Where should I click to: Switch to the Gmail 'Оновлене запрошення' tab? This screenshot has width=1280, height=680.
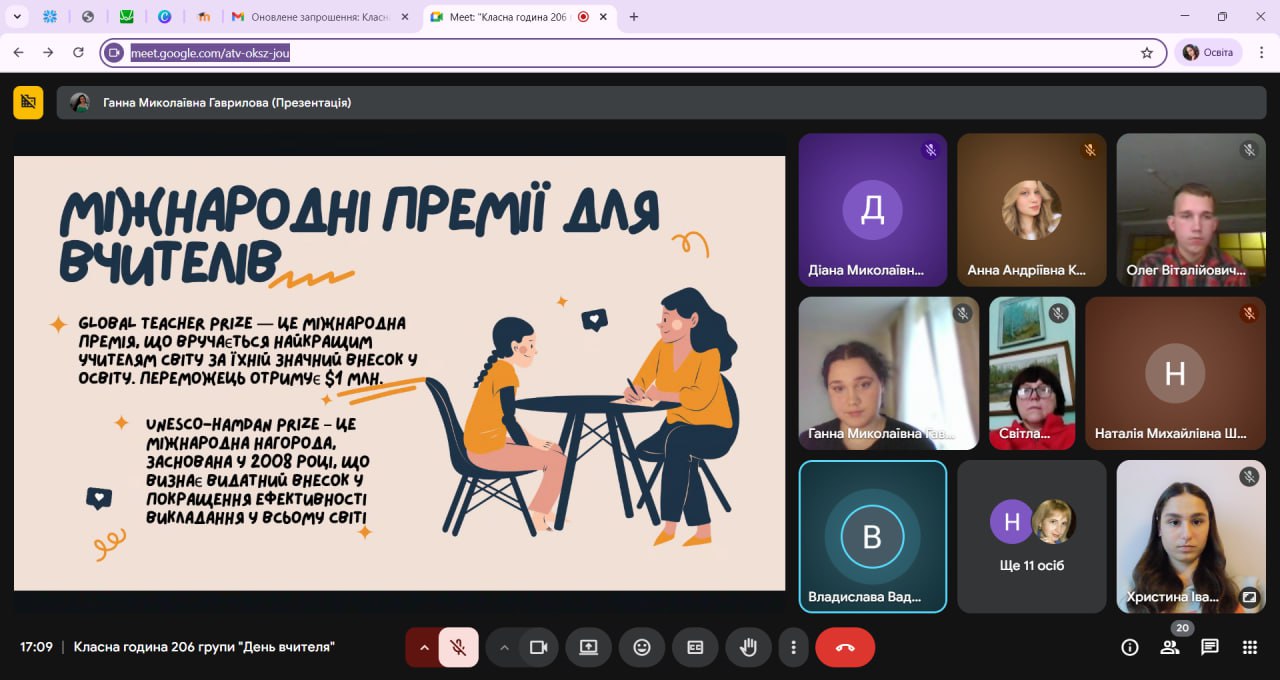tap(320, 17)
